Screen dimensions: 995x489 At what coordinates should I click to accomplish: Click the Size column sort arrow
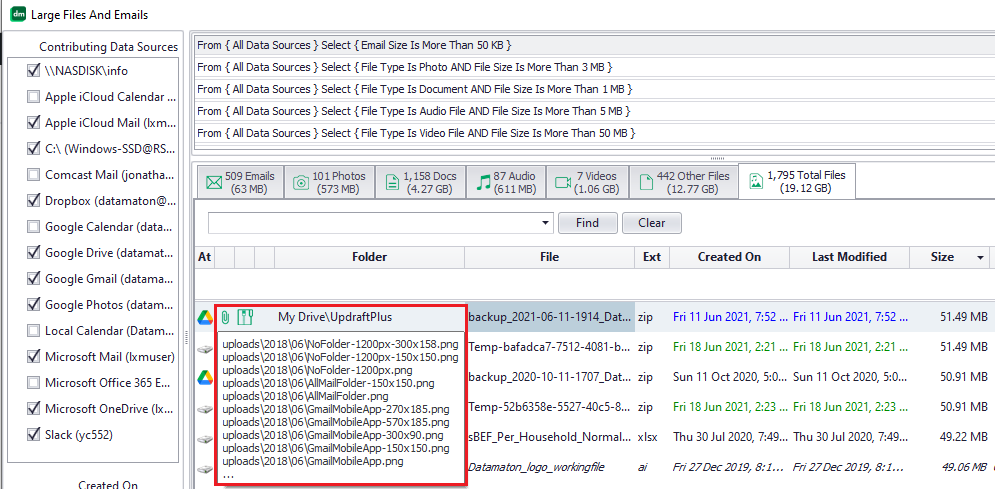[x=980, y=258]
